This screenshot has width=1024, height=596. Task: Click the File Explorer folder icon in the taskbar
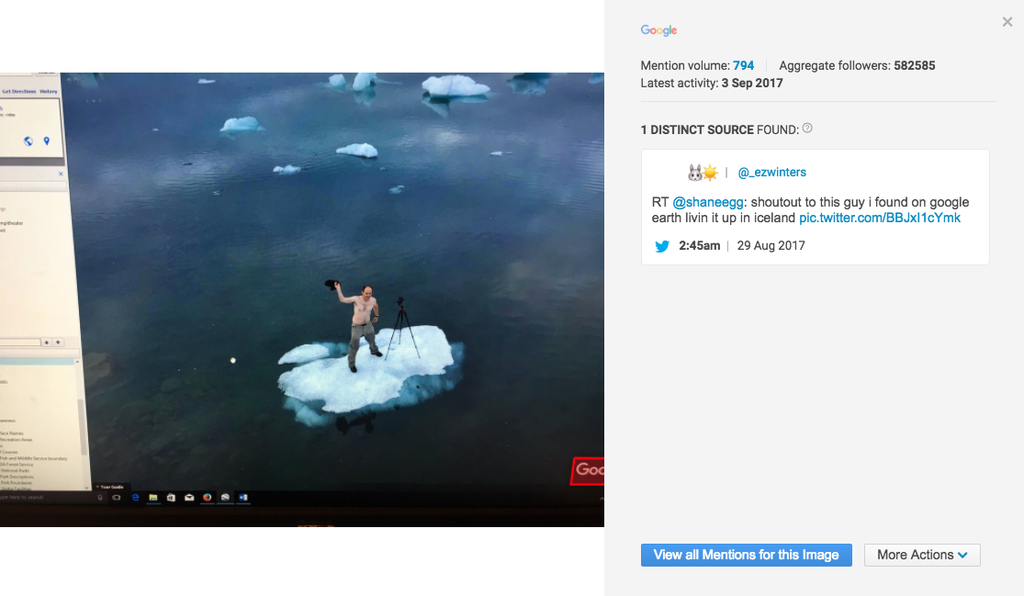(x=153, y=497)
